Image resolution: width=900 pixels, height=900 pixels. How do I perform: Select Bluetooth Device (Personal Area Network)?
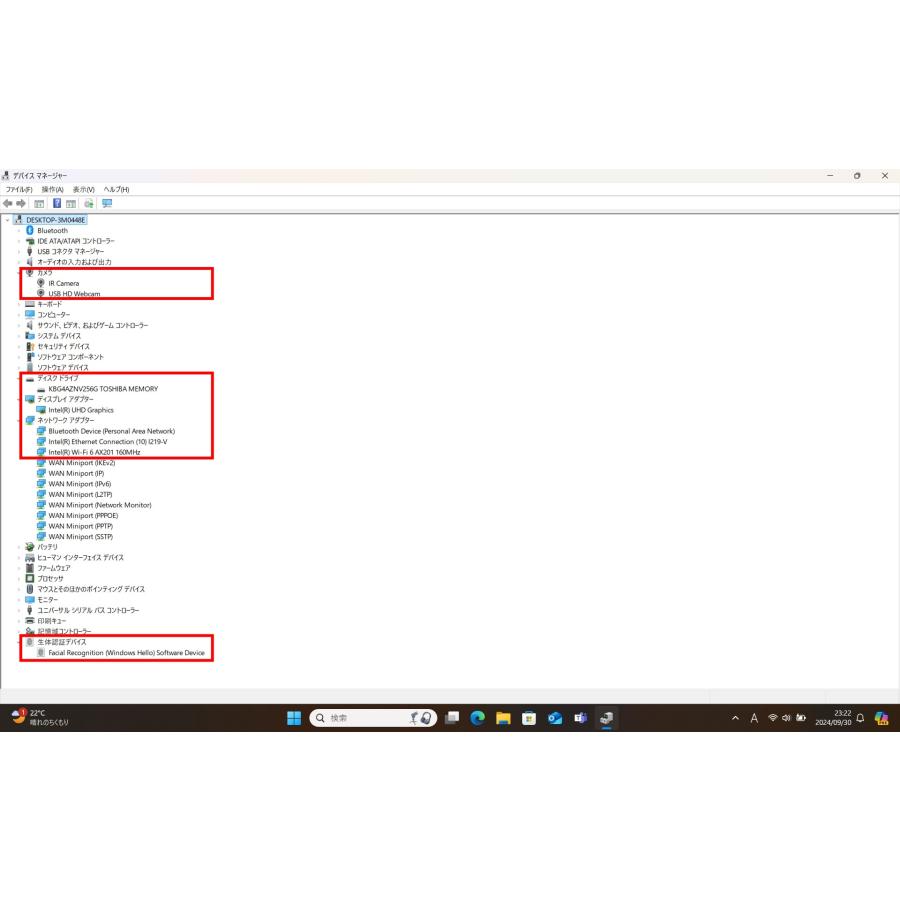tap(111, 431)
